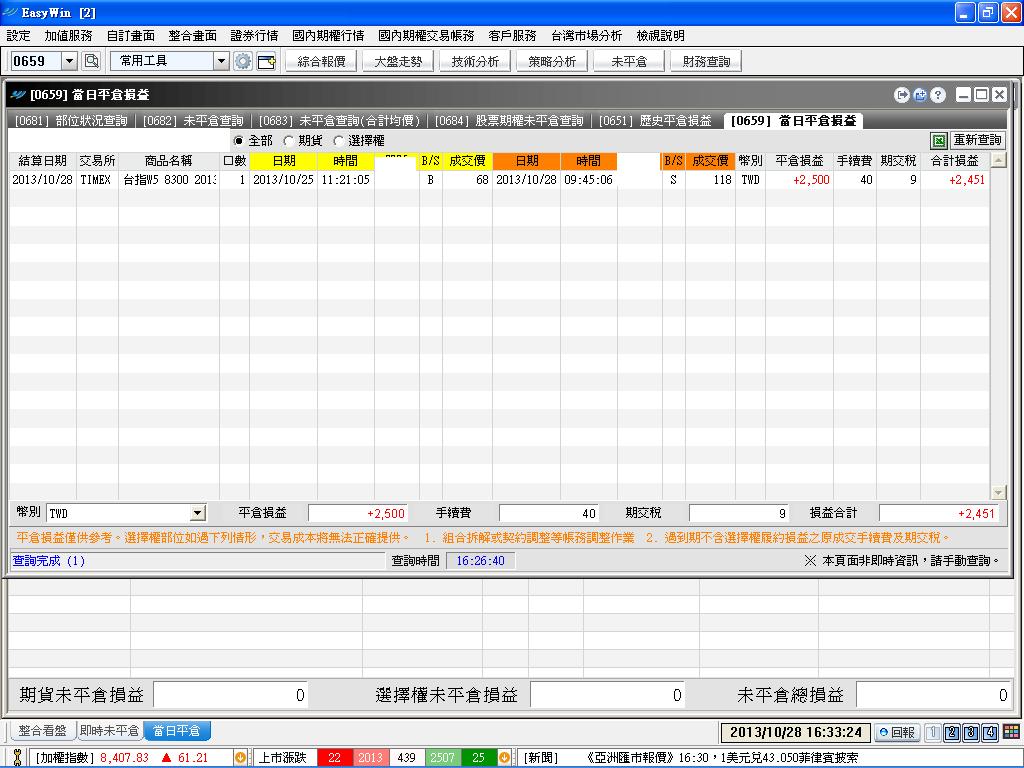Open the colored grid layout icon
The image size is (1024, 768).
pyautogui.click(x=1011, y=732)
